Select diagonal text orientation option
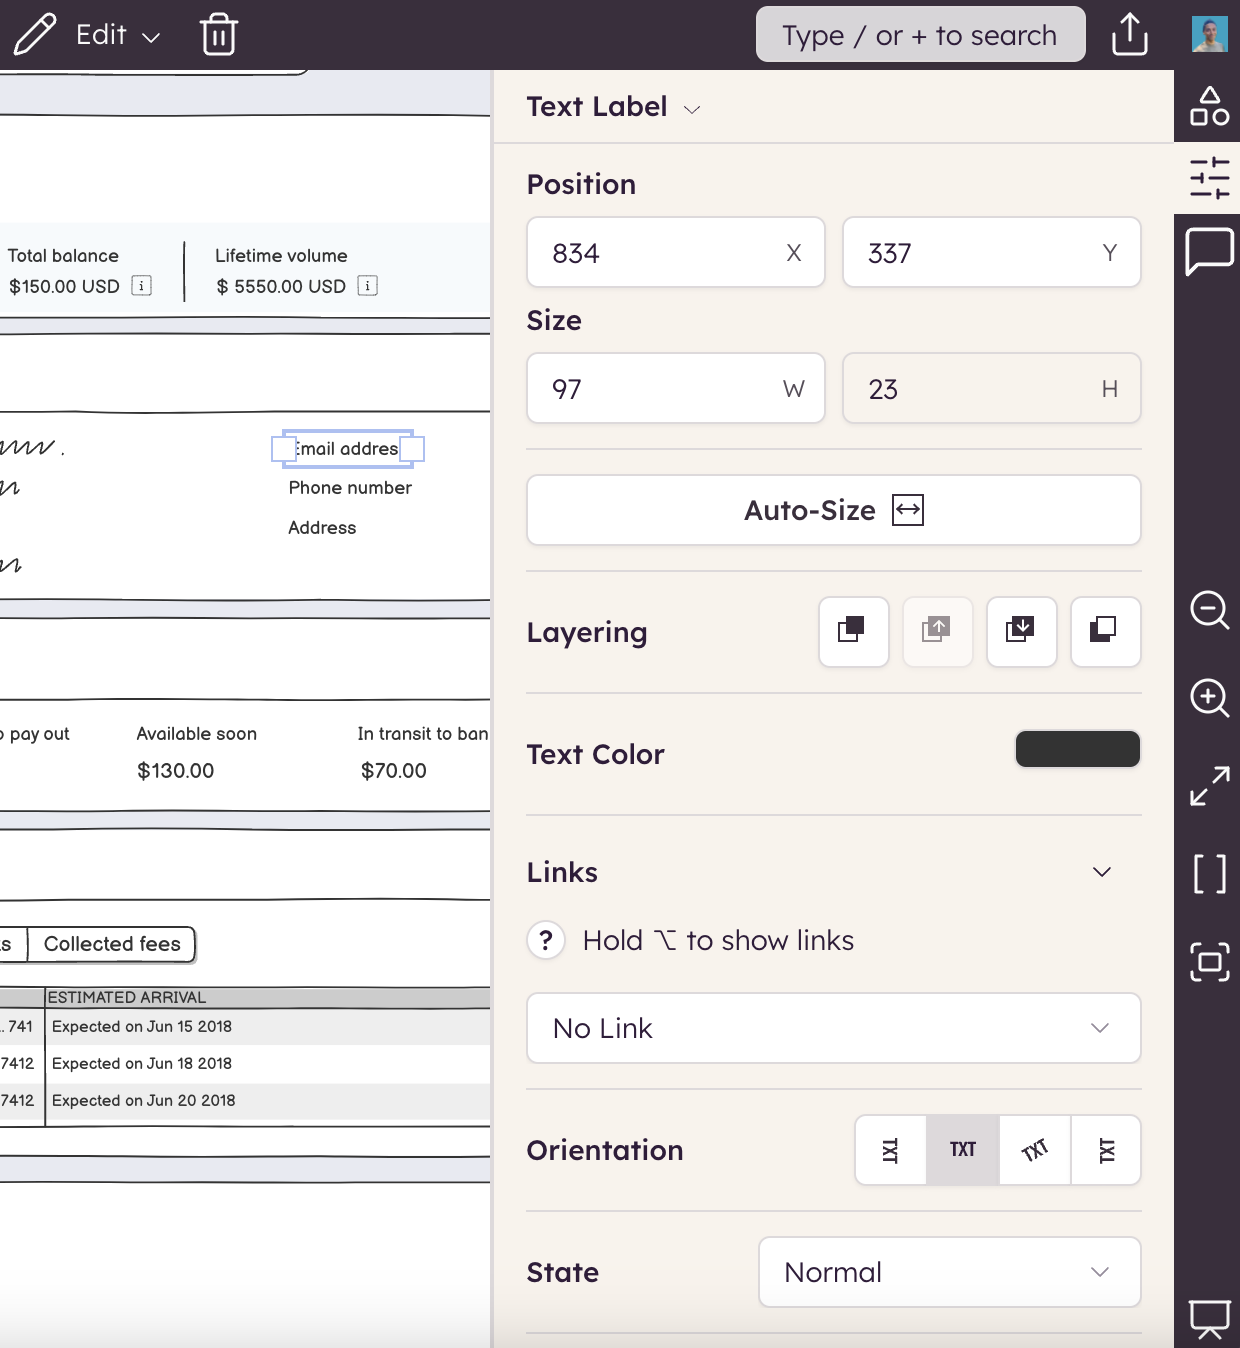The height and width of the screenshot is (1348, 1240). (x=1034, y=1150)
